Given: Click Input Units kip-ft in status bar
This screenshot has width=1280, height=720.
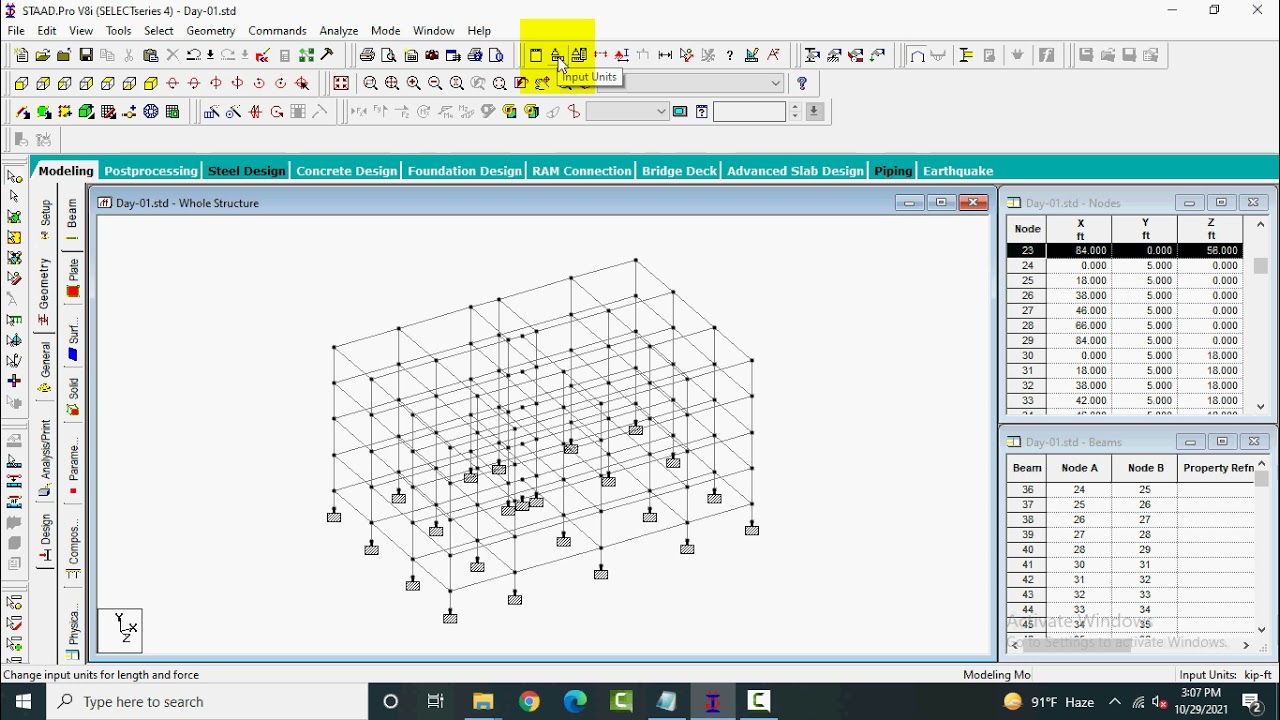Looking at the screenshot, I should tap(1225, 675).
